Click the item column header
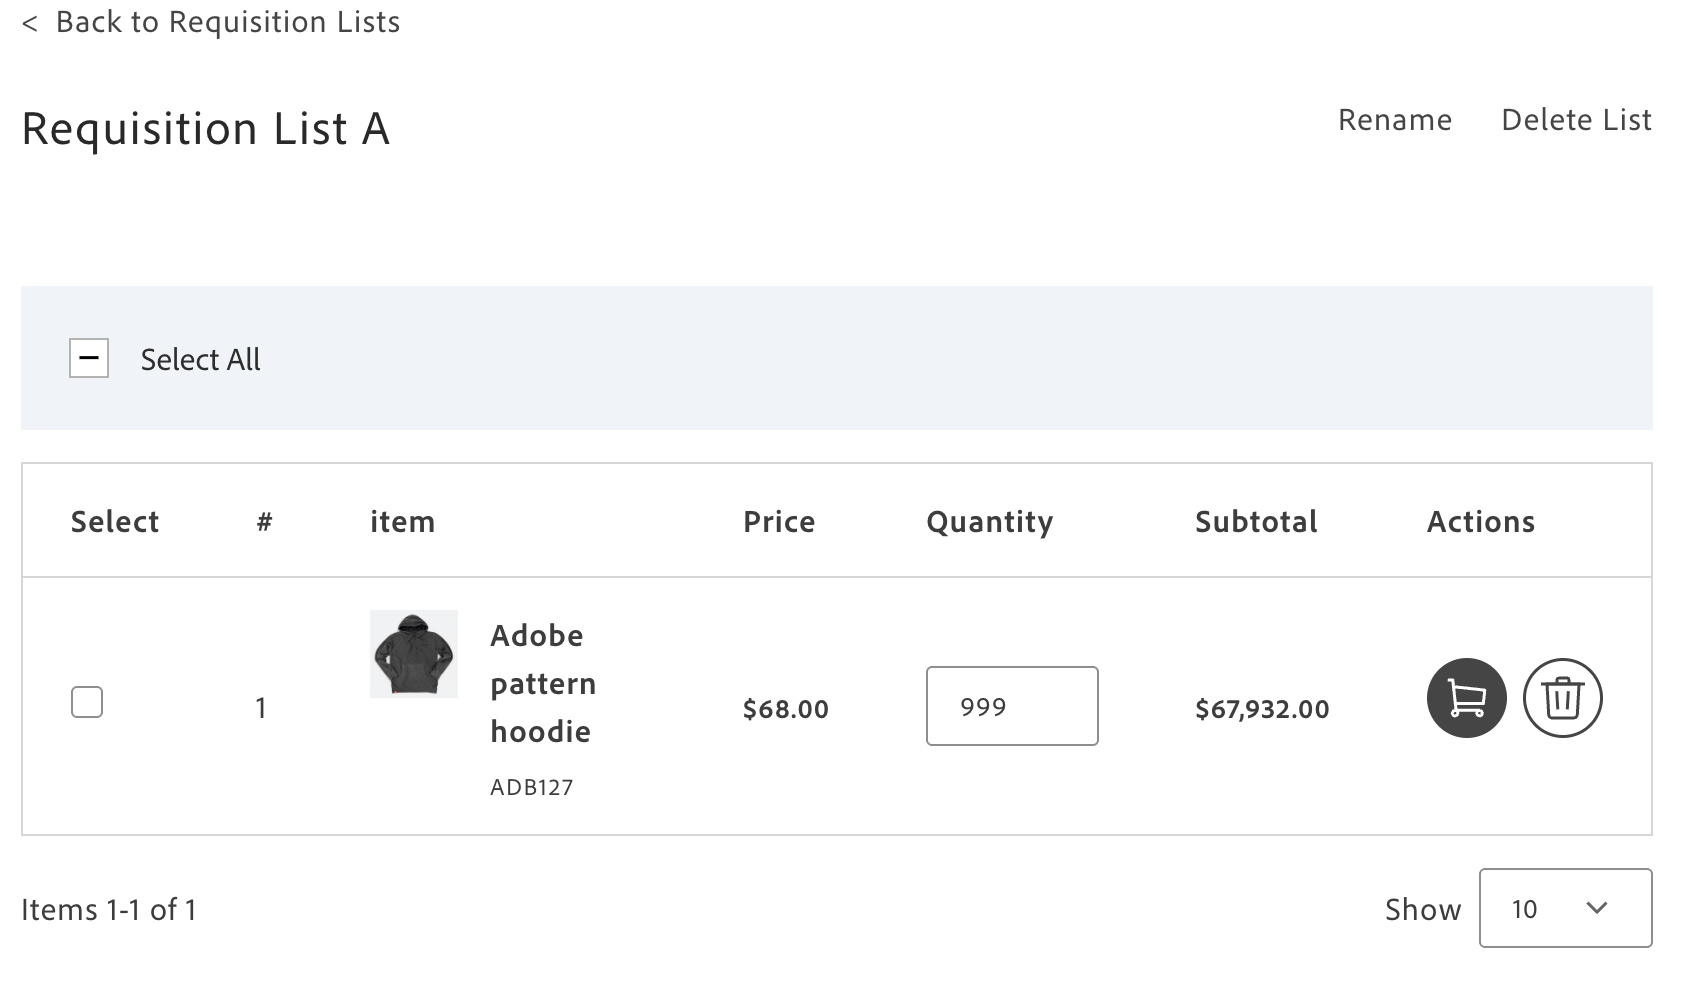Screen dimensions: 1692x986 click(402, 521)
